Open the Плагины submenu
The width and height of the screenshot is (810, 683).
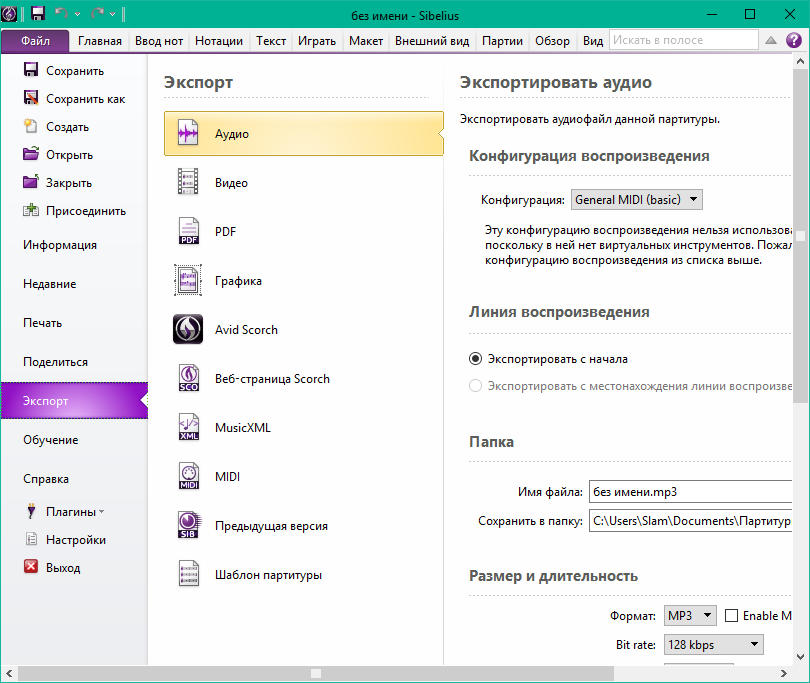coord(65,511)
